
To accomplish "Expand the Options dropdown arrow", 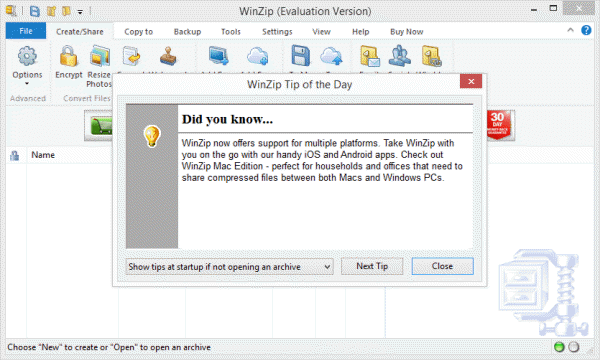I will tap(27, 83).
